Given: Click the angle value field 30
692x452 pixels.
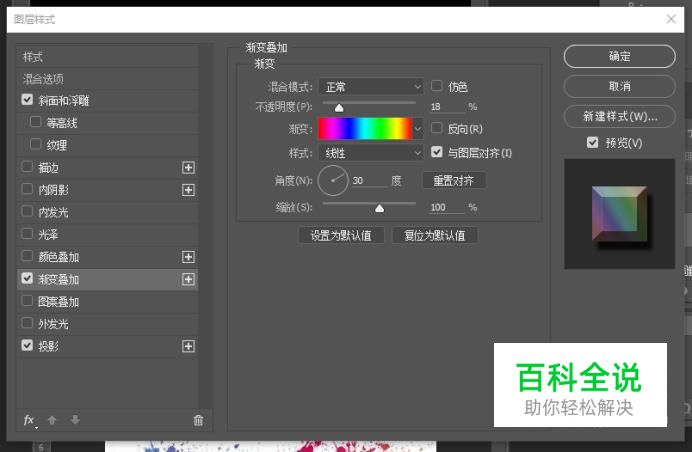Looking at the screenshot, I should pyautogui.click(x=369, y=181).
